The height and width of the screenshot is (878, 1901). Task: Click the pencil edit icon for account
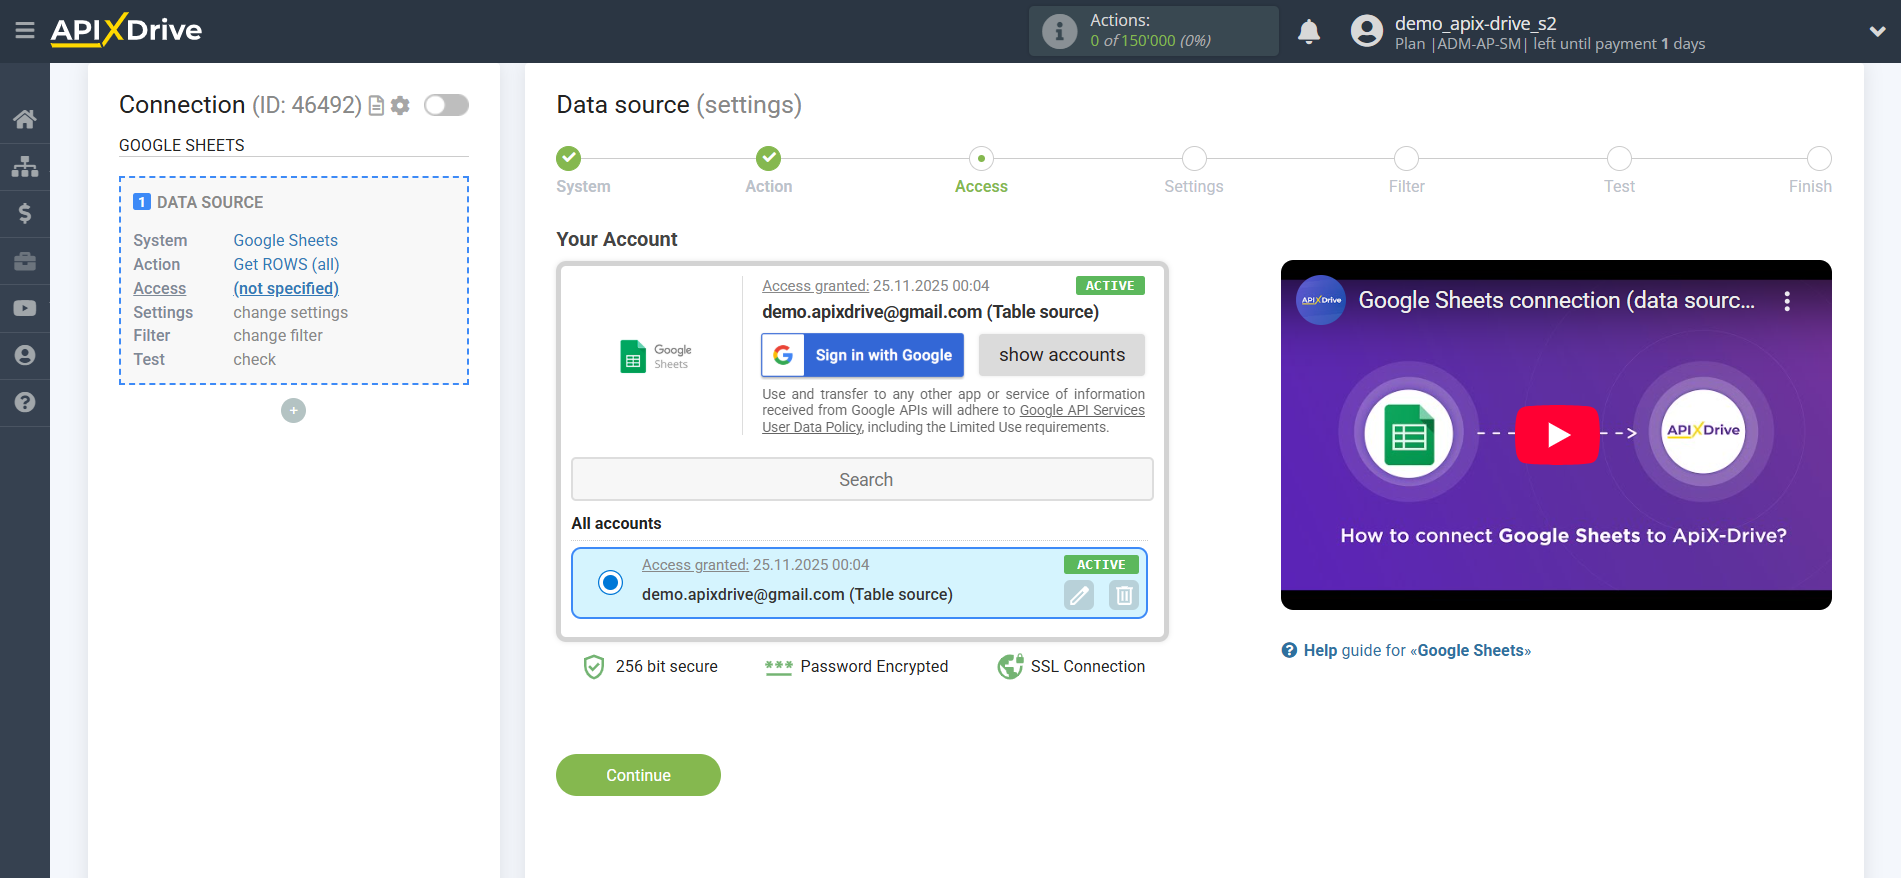(1079, 595)
